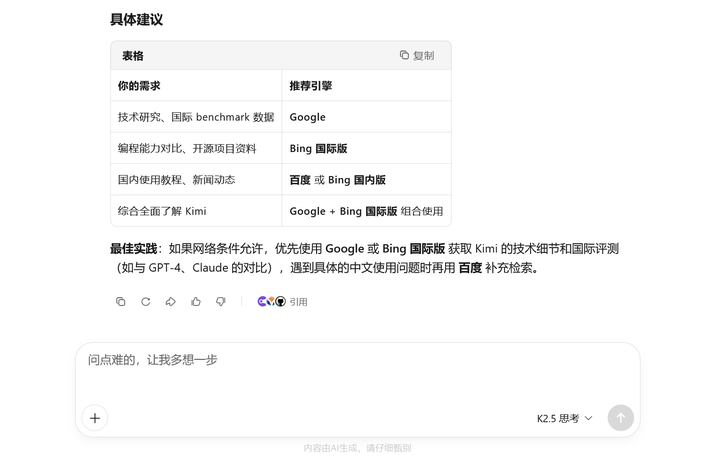720x457 pixels.
Task: Click the 表格 label in table header
Action: tap(133, 56)
